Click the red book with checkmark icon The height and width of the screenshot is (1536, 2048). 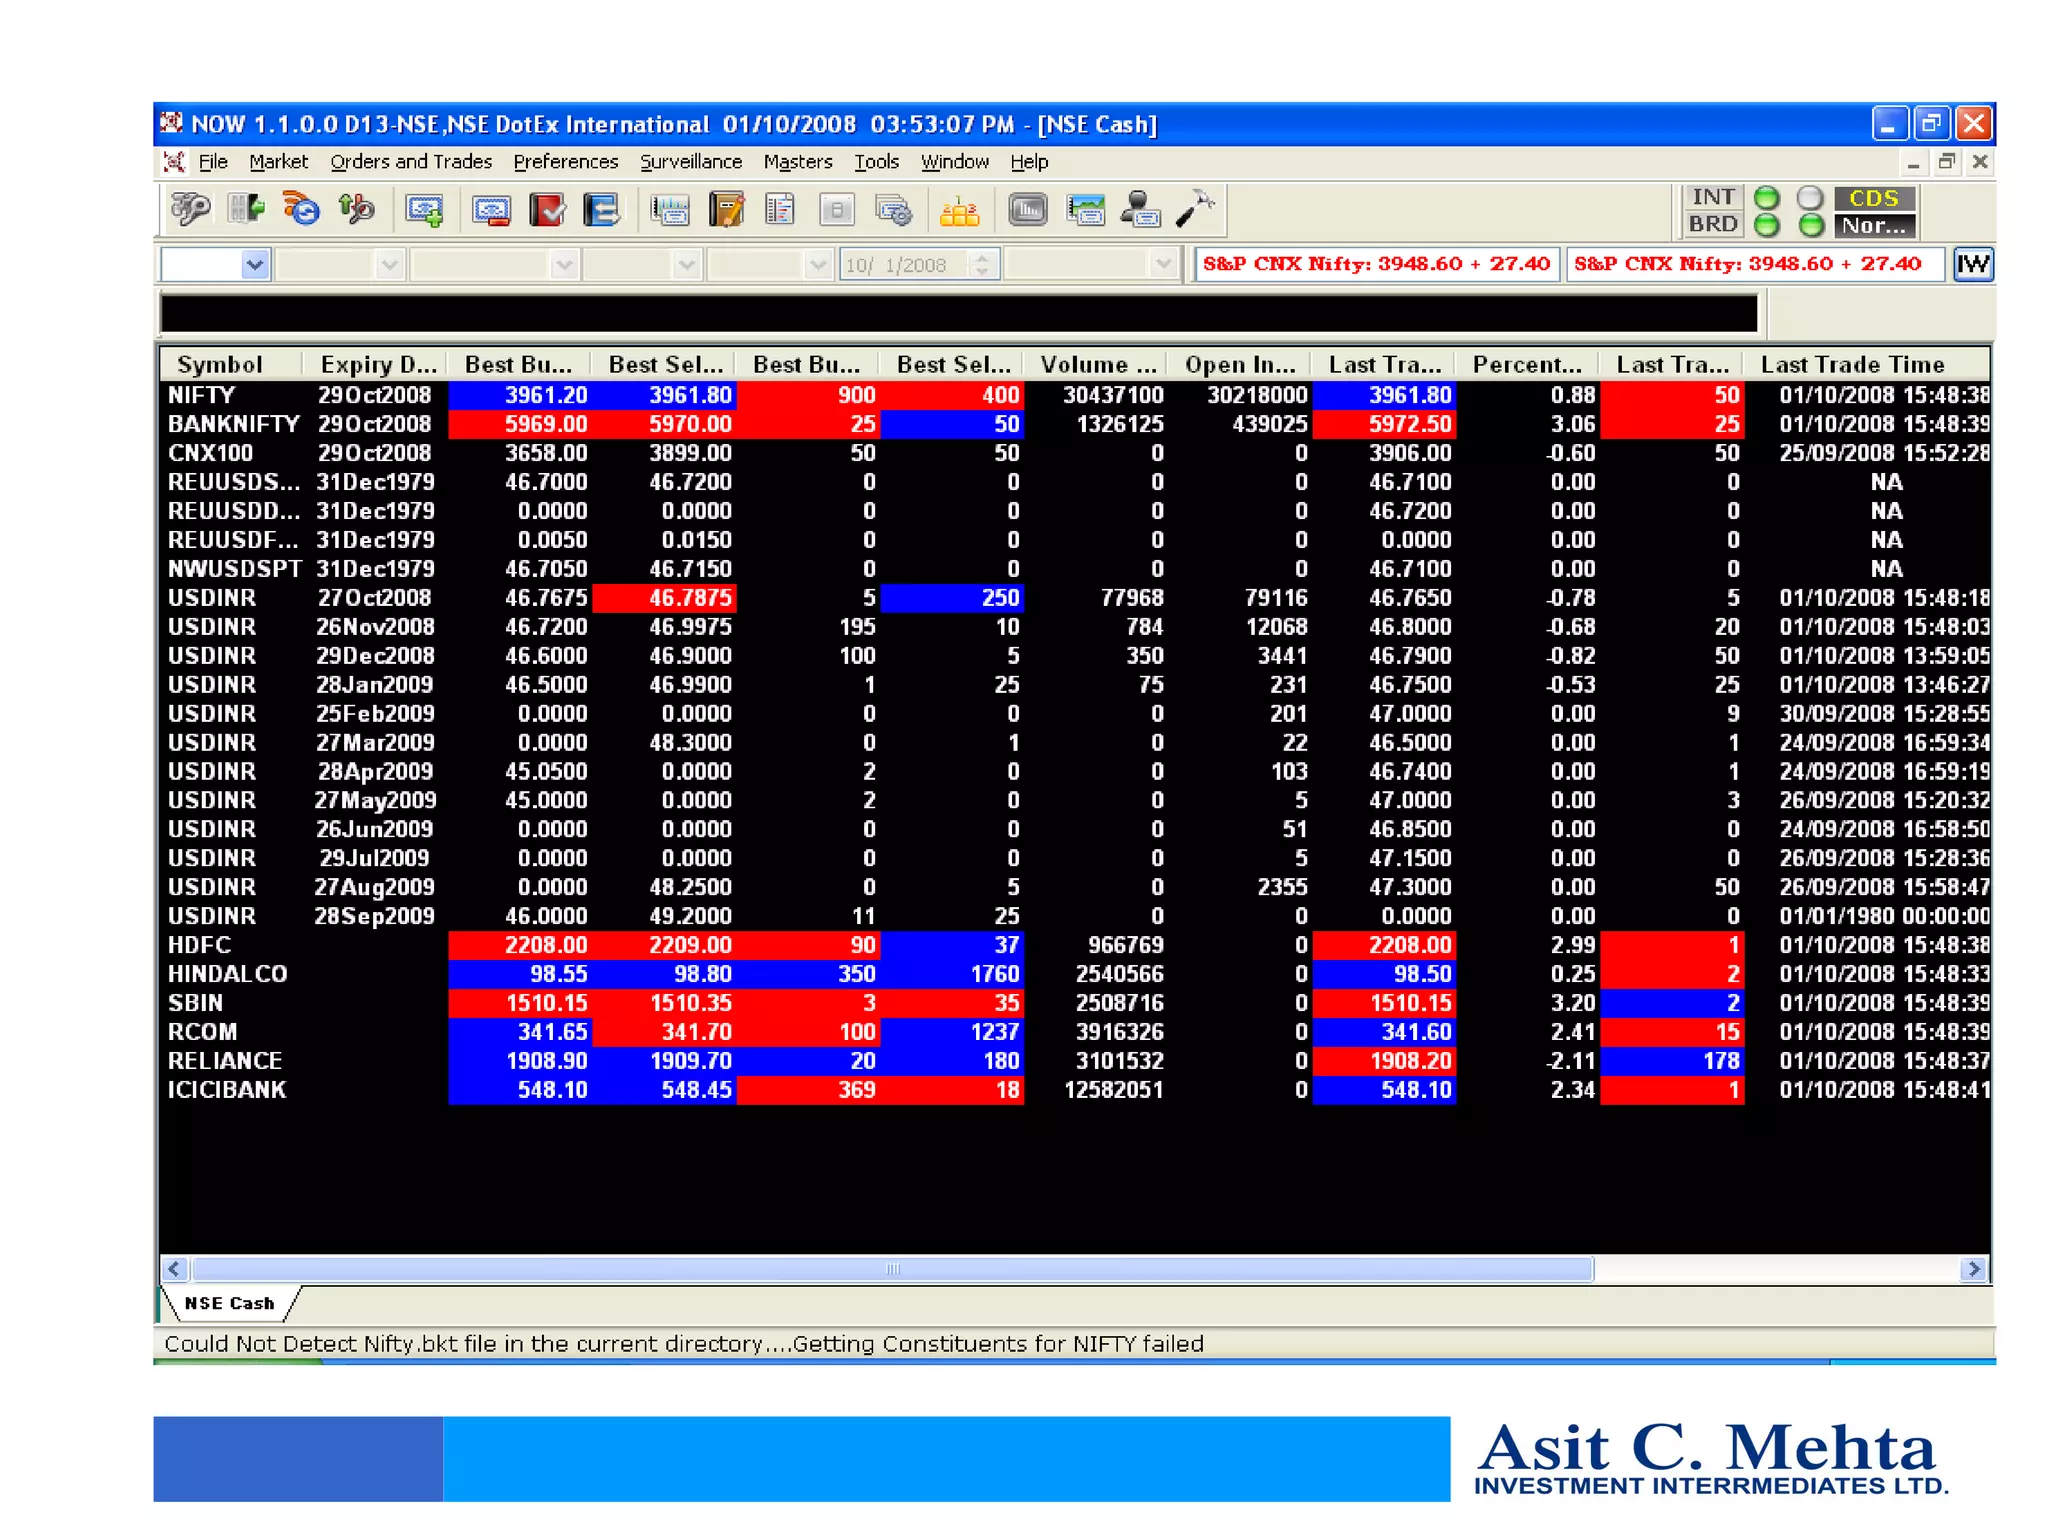click(547, 210)
